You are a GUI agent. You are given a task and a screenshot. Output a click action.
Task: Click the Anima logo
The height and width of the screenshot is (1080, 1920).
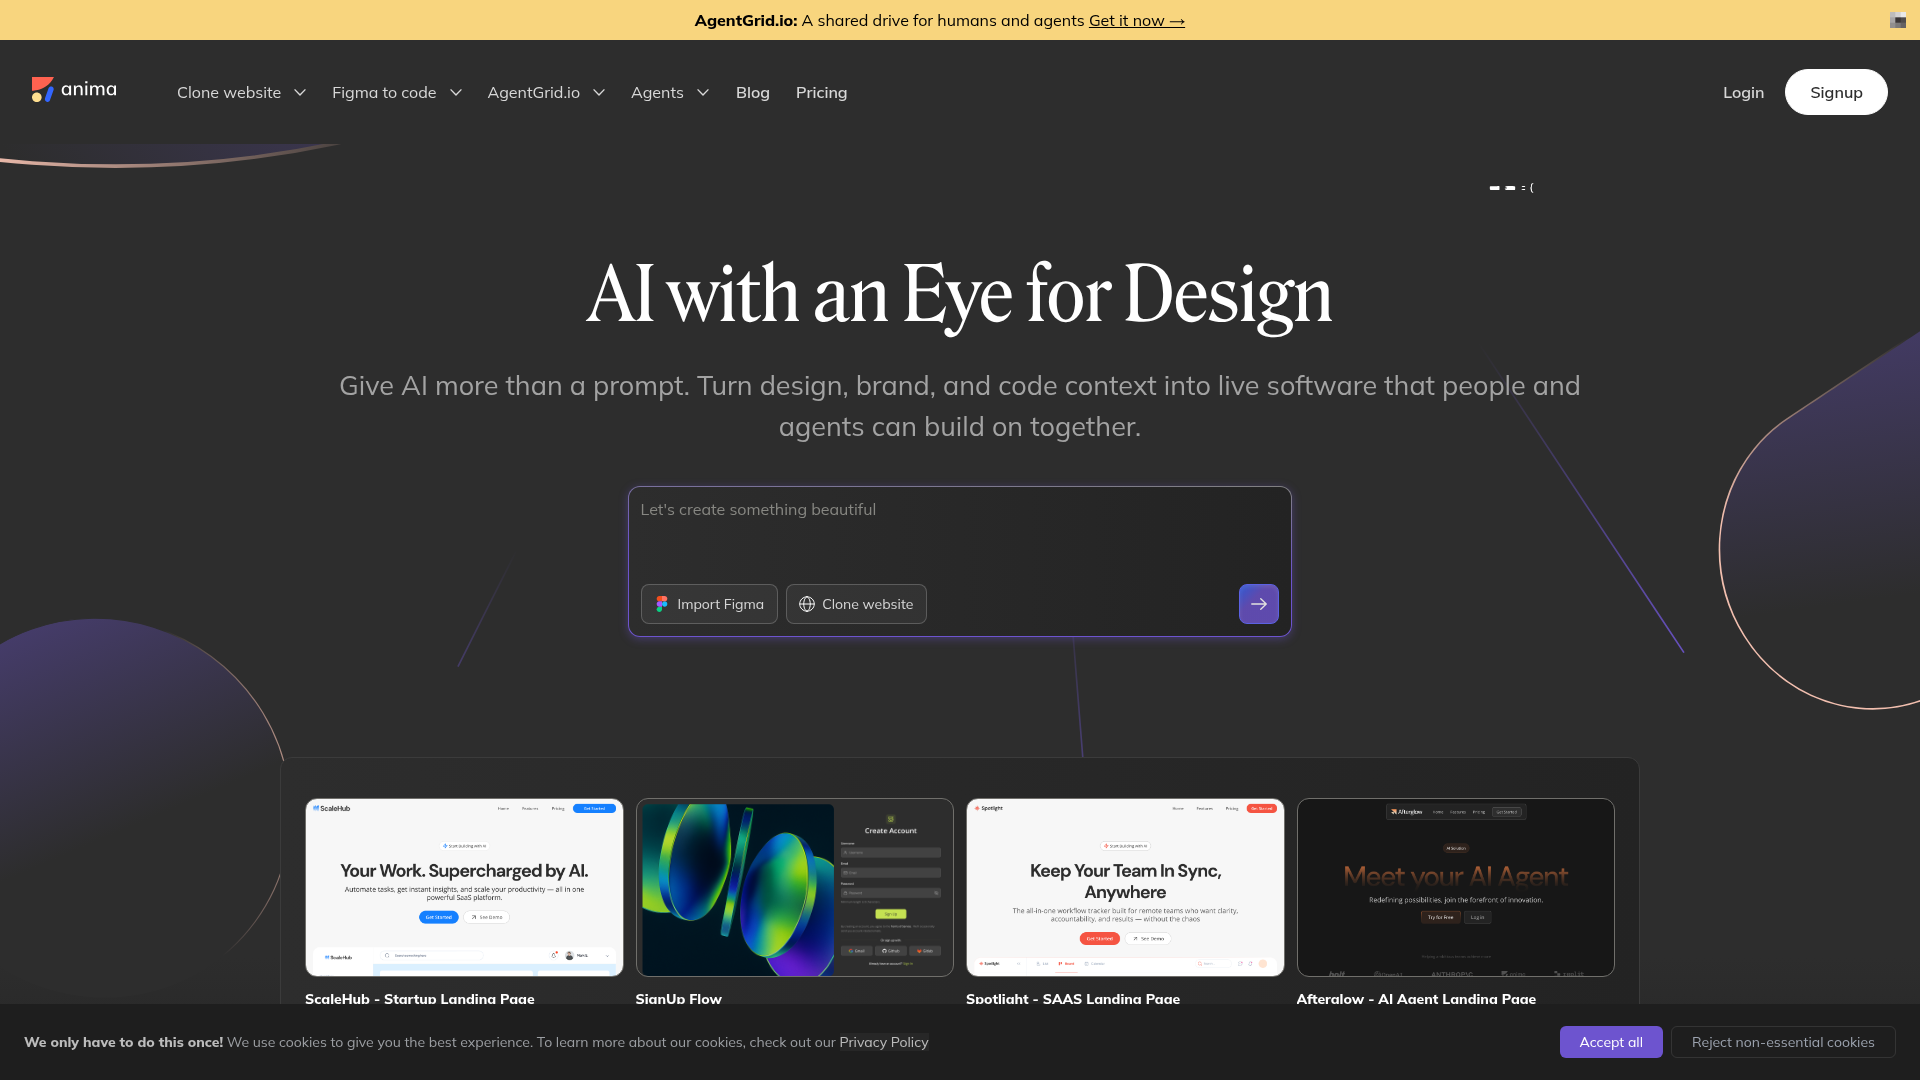pyautogui.click(x=74, y=90)
